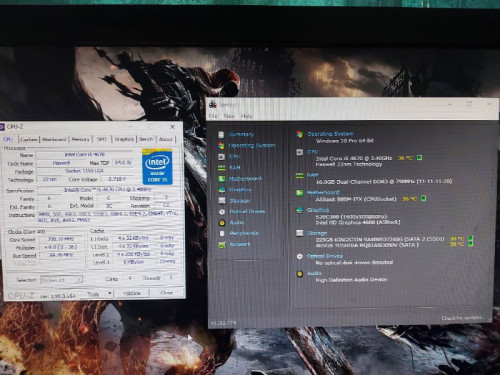Click the Core Voltage value in CPU-Z
Image resolution: width=500 pixels, height=375 pixels.
coord(117,179)
